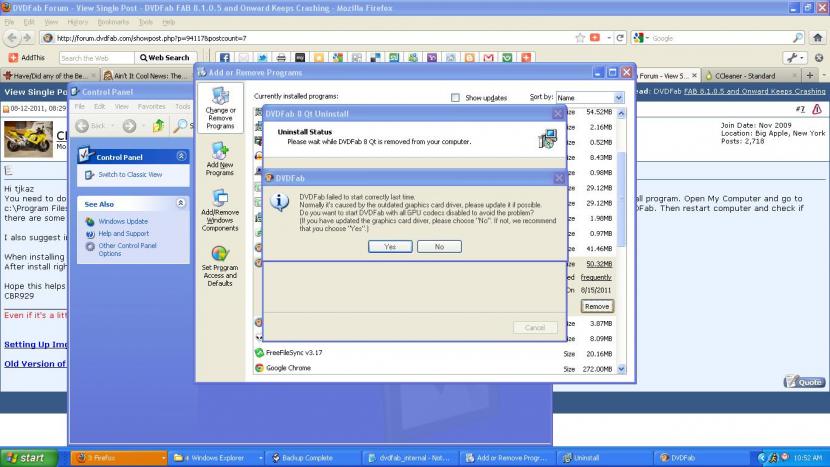Switch to Have/Did any of the Be... tab
The height and width of the screenshot is (467, 830).
click(50, 76)
